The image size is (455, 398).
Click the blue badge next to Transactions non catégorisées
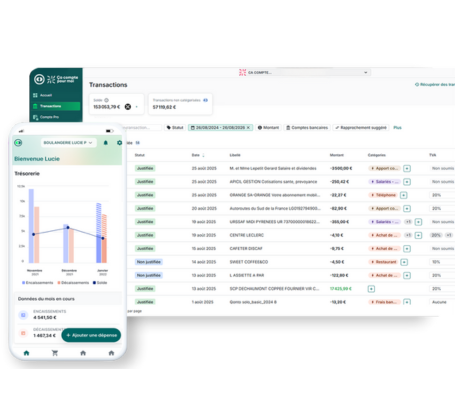pos(205,100)
